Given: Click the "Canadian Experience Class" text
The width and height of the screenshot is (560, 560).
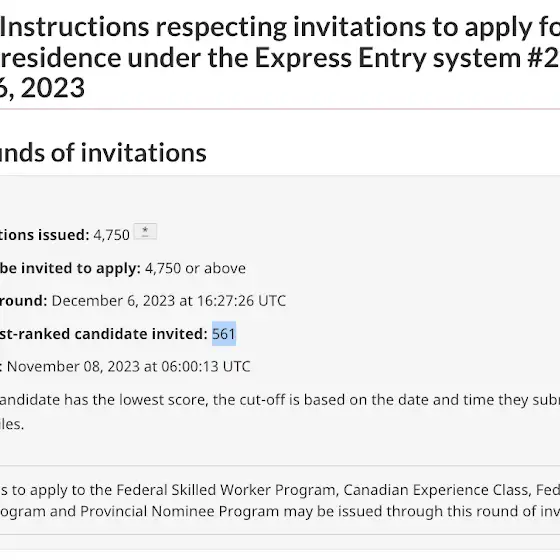Looking at the screenshot, I should click(x=436, y=490).
